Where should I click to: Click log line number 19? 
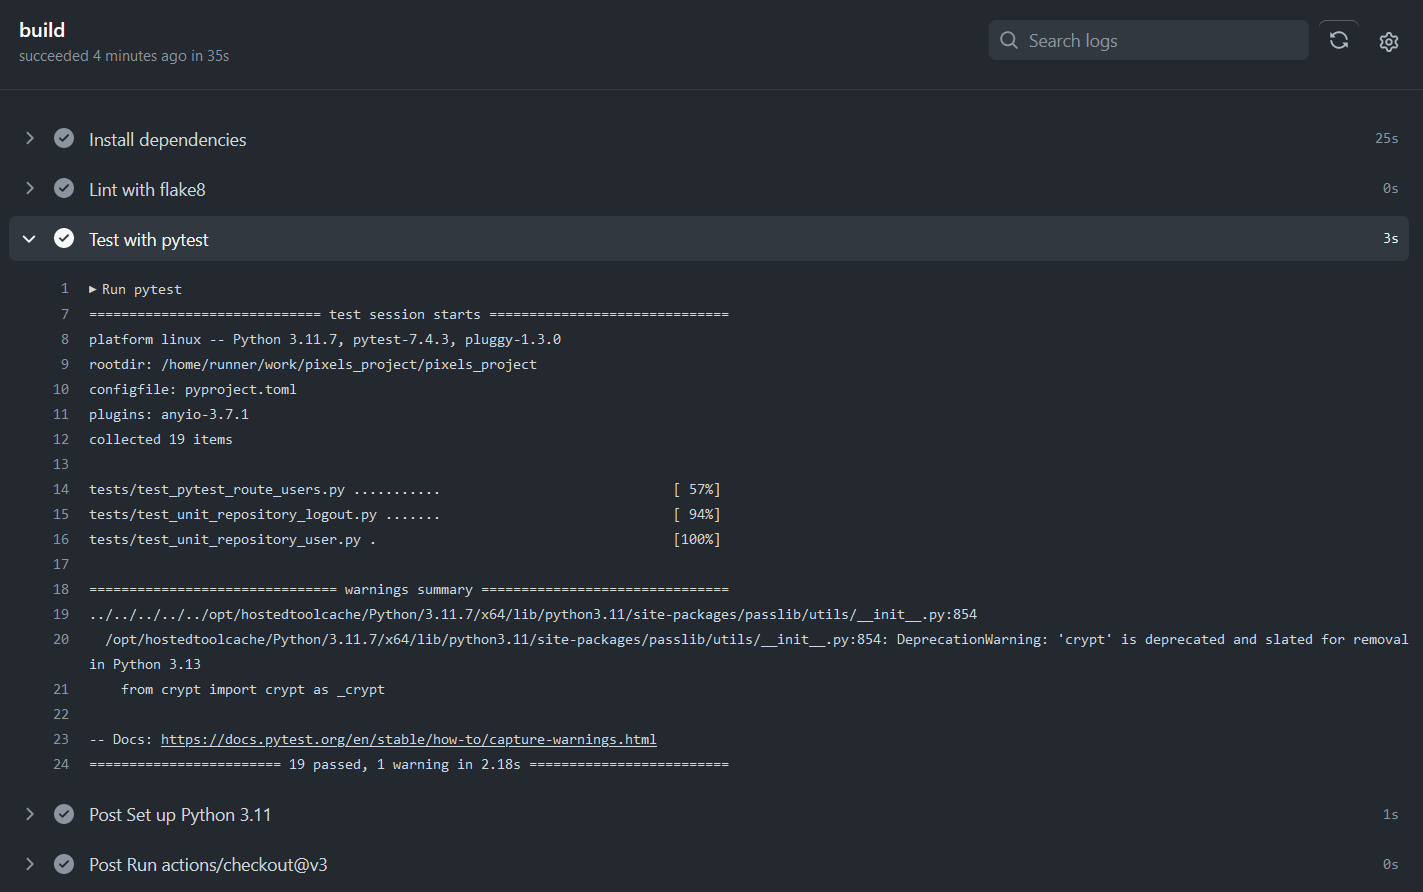pos(61,614)
